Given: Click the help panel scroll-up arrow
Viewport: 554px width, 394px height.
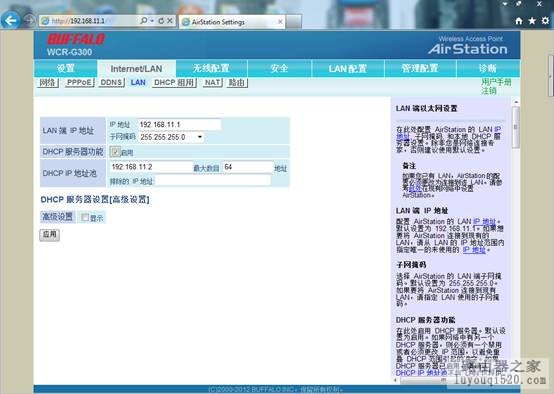Looking at the screenshot, I should pyautogui.click(x=516, y=102).
